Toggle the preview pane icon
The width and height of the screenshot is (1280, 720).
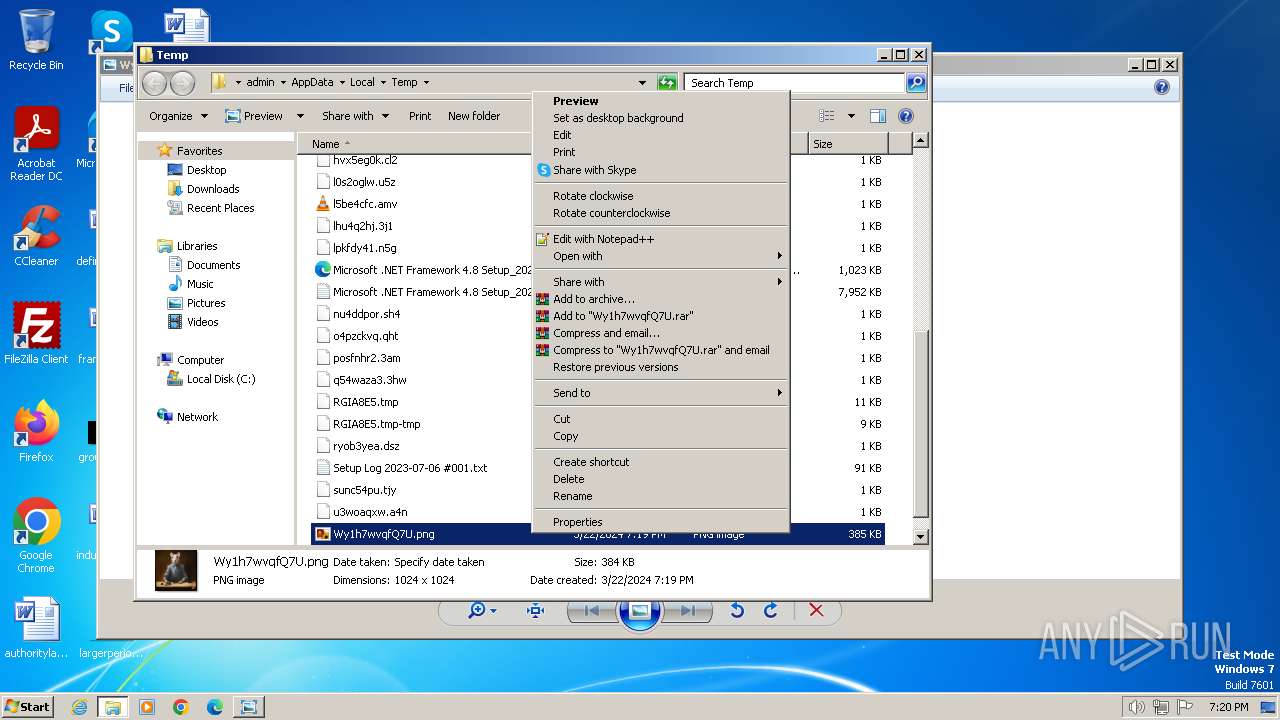click(878, 116)
